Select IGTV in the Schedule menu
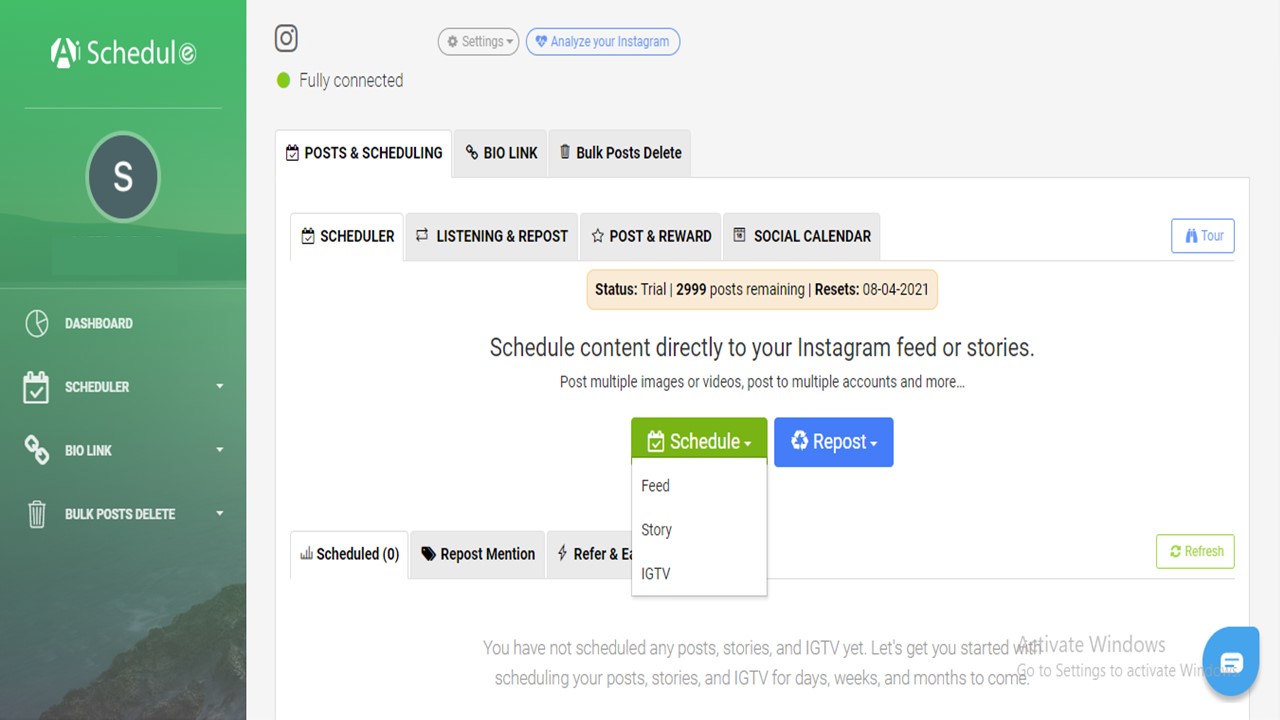This screenshot has width=1280, height=720. tap(656, 574)
